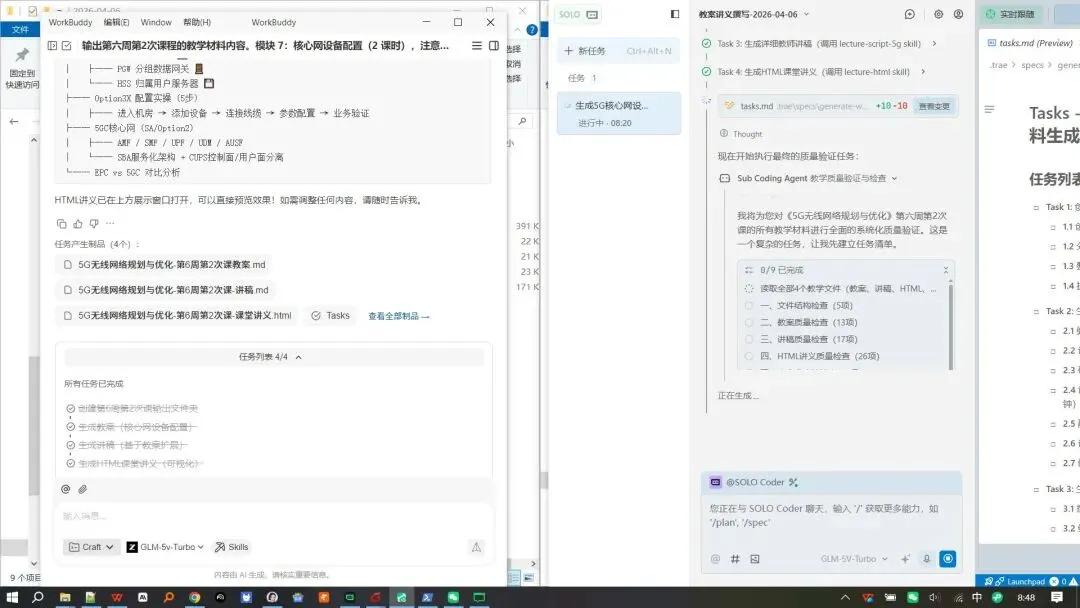Open the Craft mode dropdown
This screenshot has width=1080, height=608.
coord(91,547)
